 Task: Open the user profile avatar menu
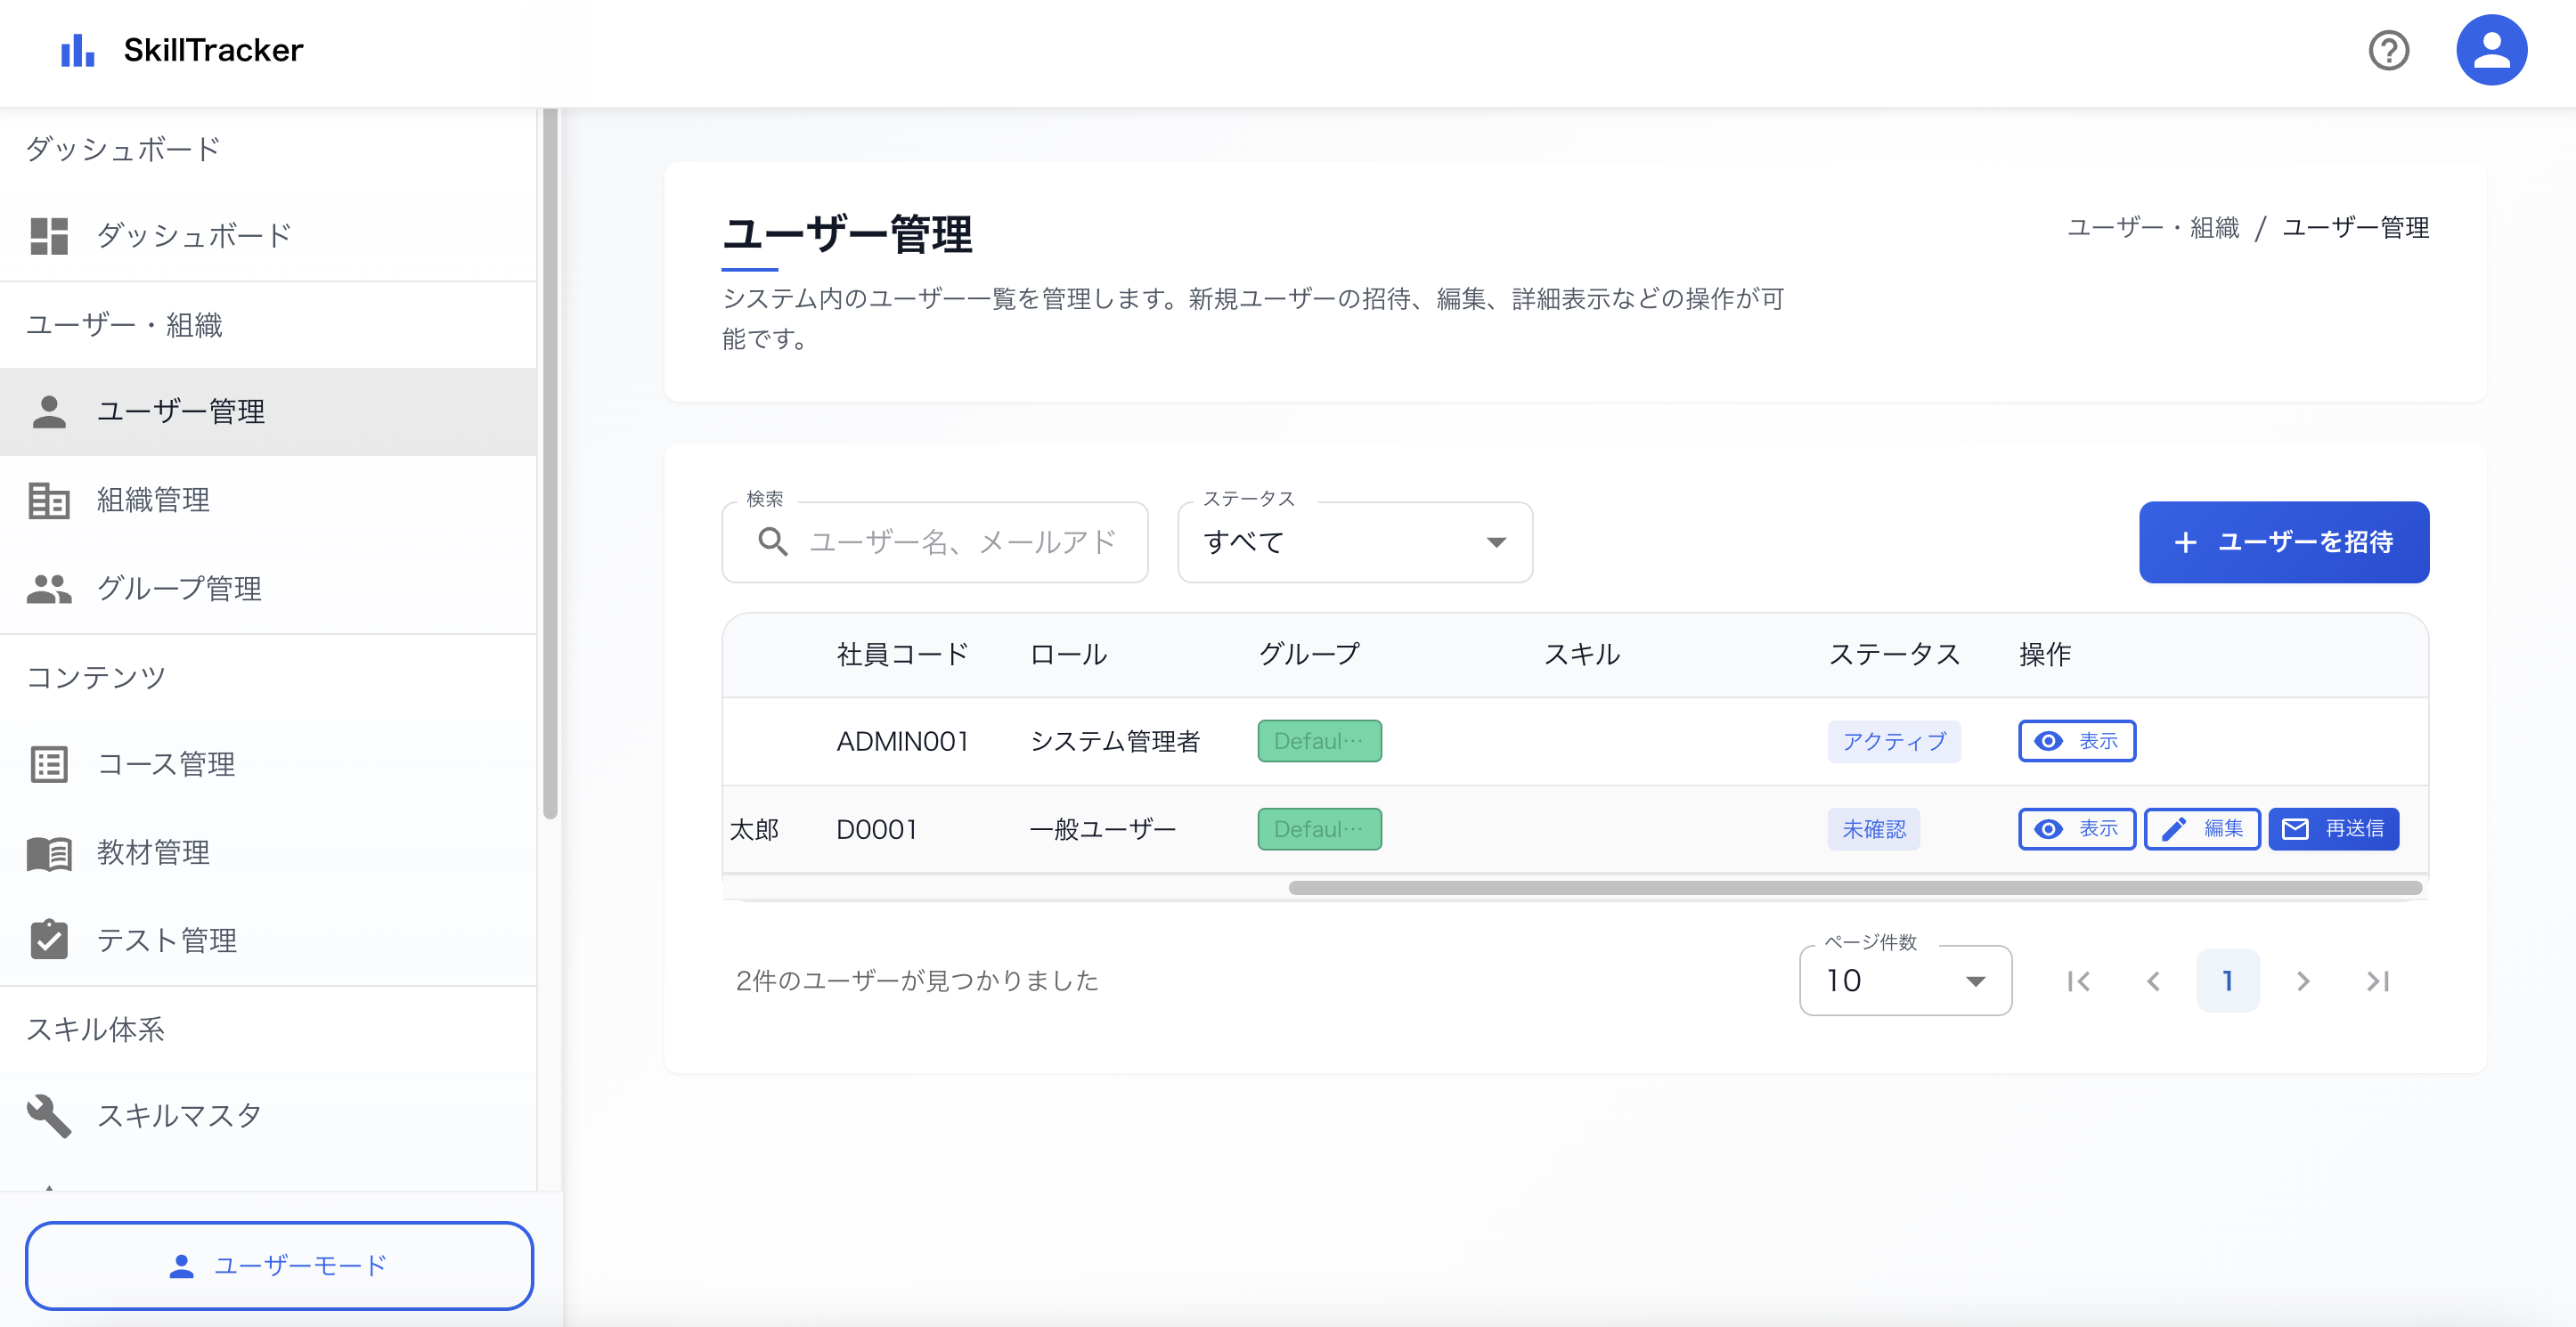tap(2491, 49)
